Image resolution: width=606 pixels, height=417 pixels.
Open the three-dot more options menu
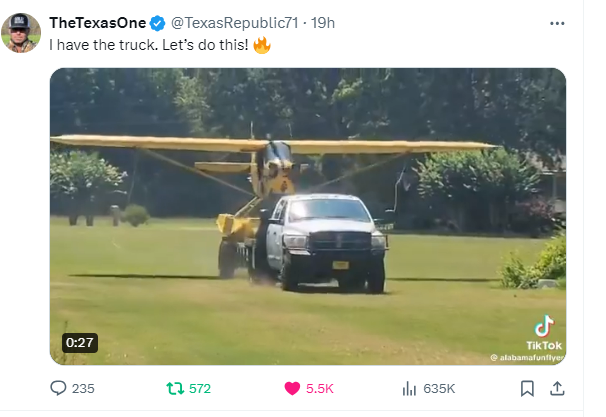point(557,24)
